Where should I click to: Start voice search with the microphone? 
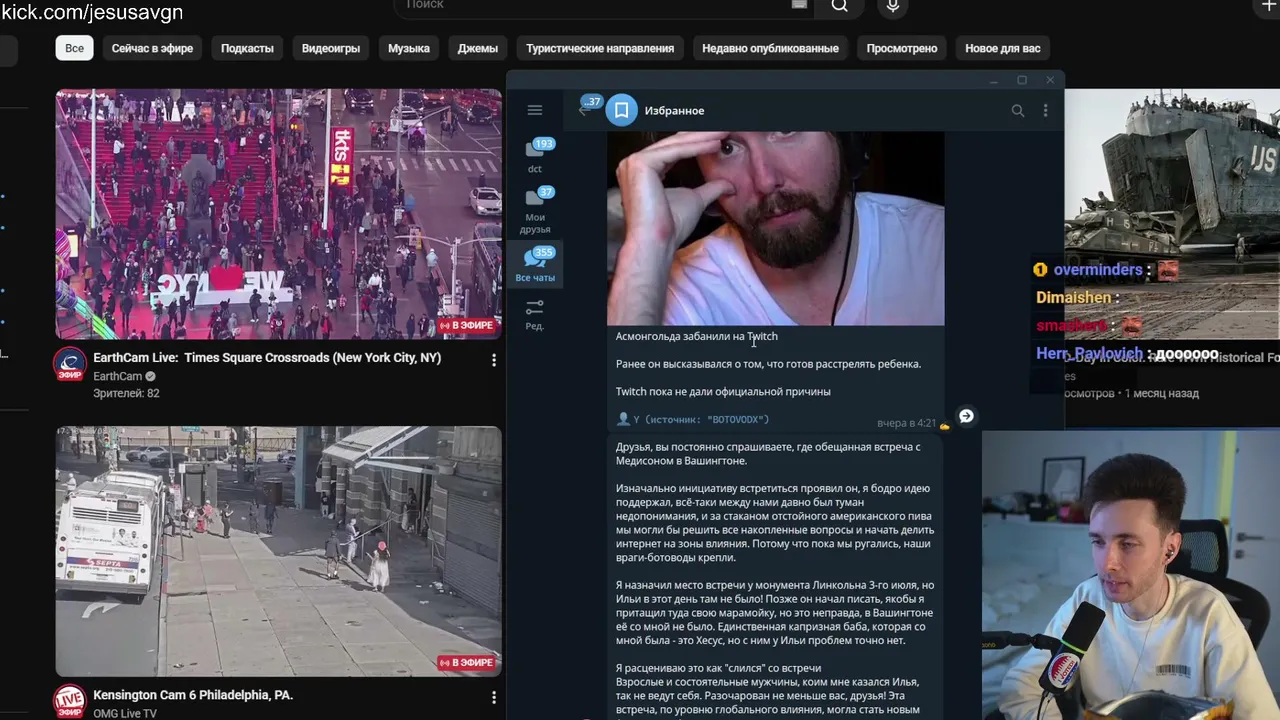coord(893,6)
